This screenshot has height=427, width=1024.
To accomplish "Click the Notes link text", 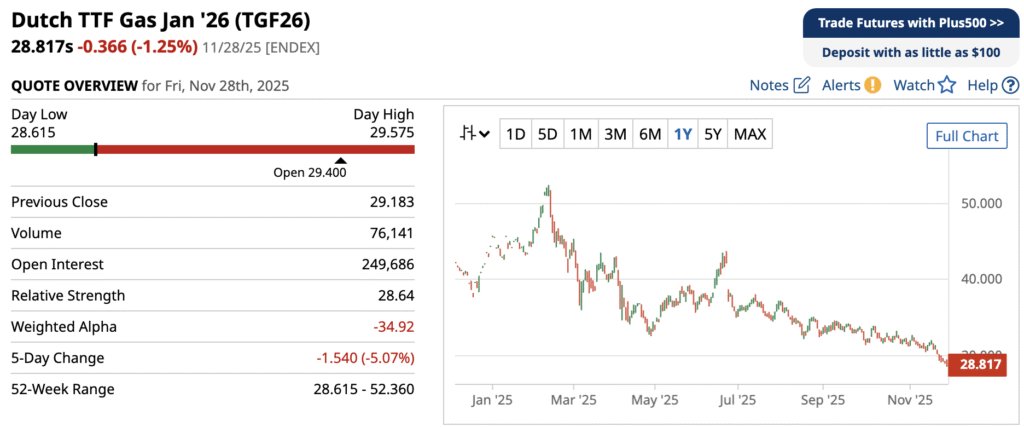I will tap(769, 85).
